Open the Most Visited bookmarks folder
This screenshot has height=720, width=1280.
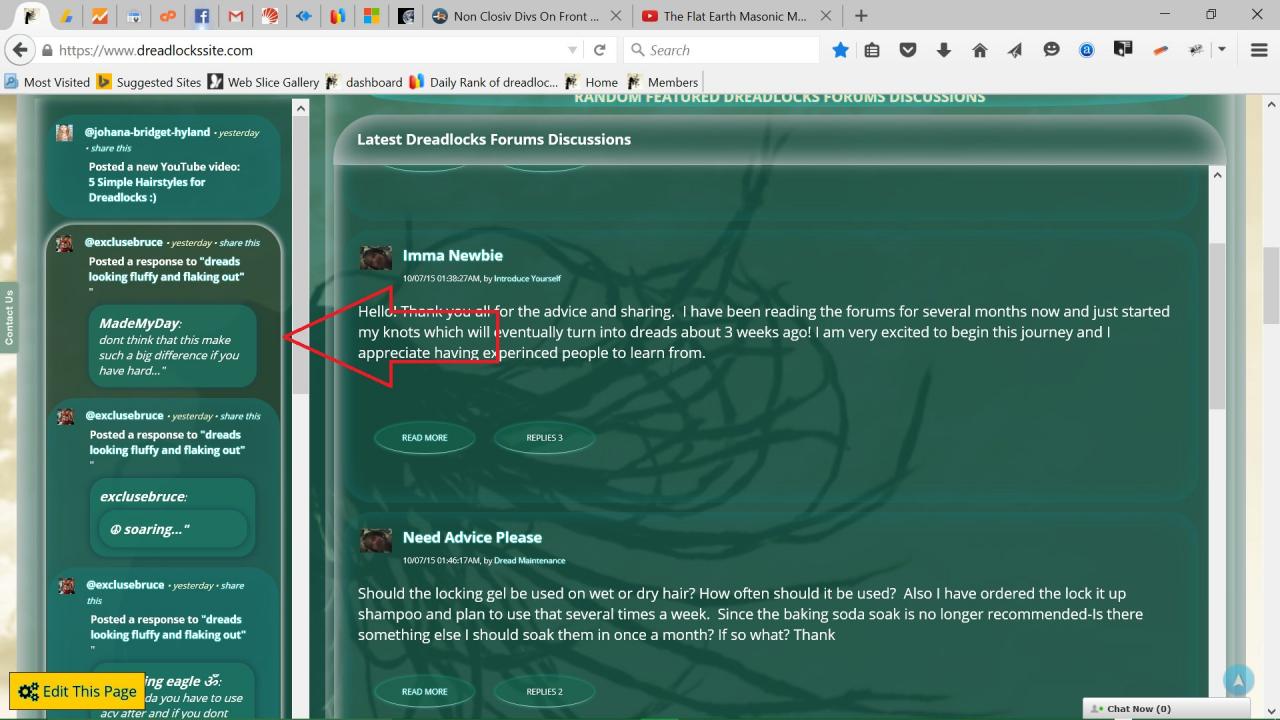click(47, 82)
